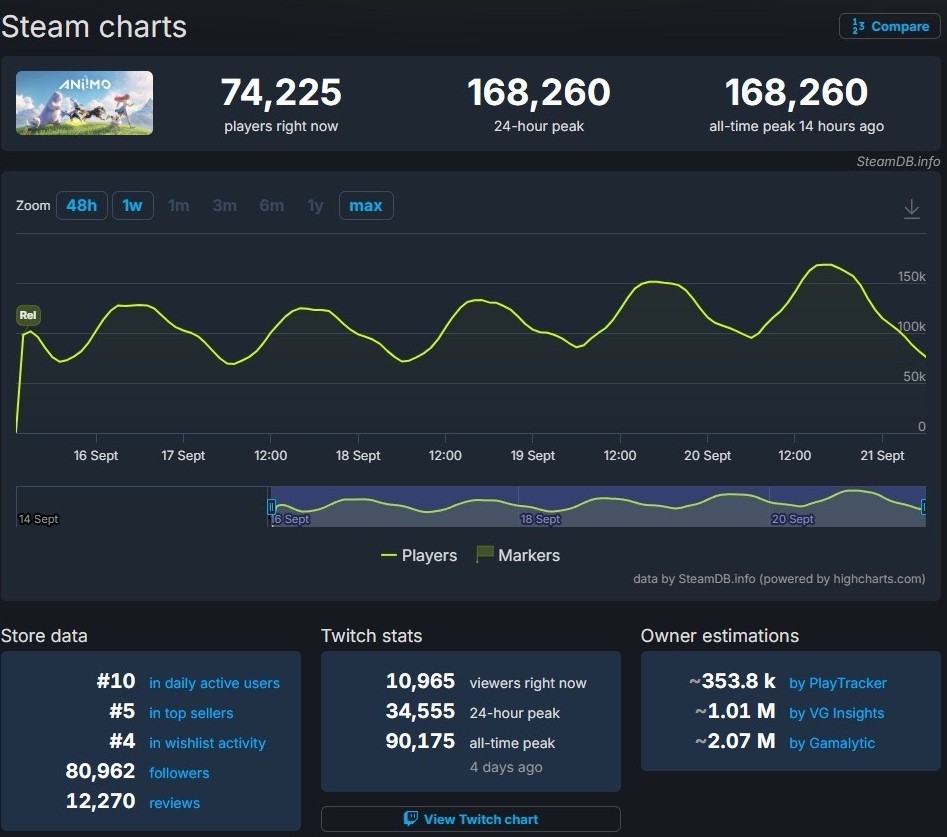
Task: Click the Rel release marker on chart
Action: [x=28, y=315]
